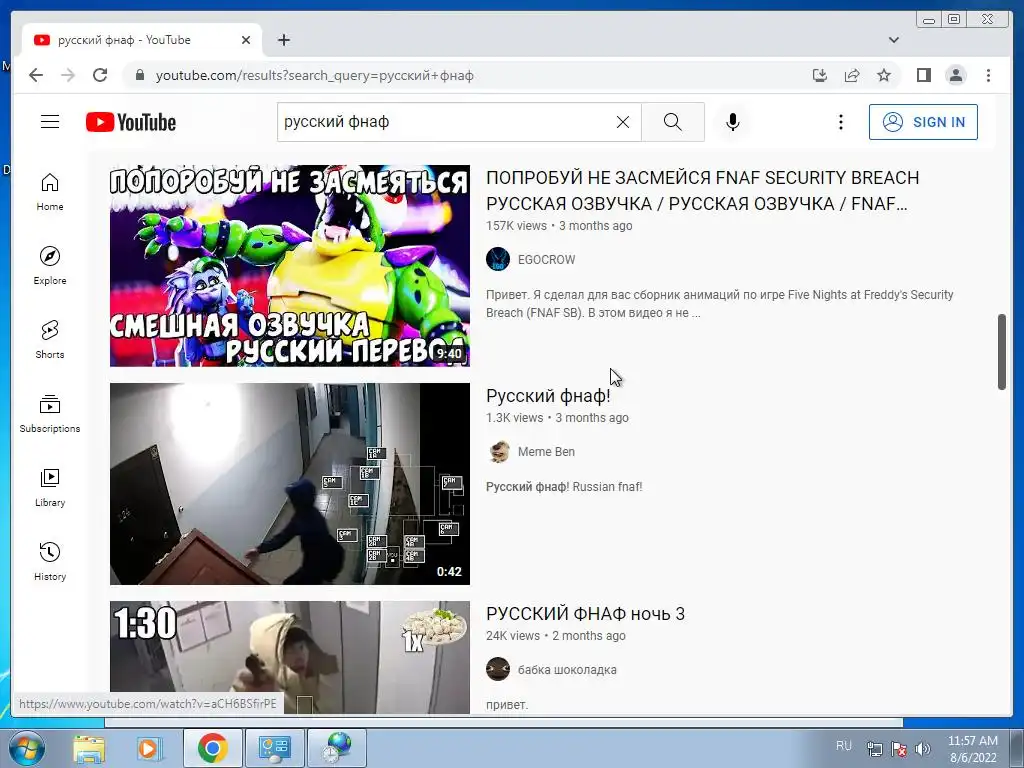The width and height of the screenshot is (1024, 768).
Task: Open Shorts in the sidebar
Action: tap(50, 340)
